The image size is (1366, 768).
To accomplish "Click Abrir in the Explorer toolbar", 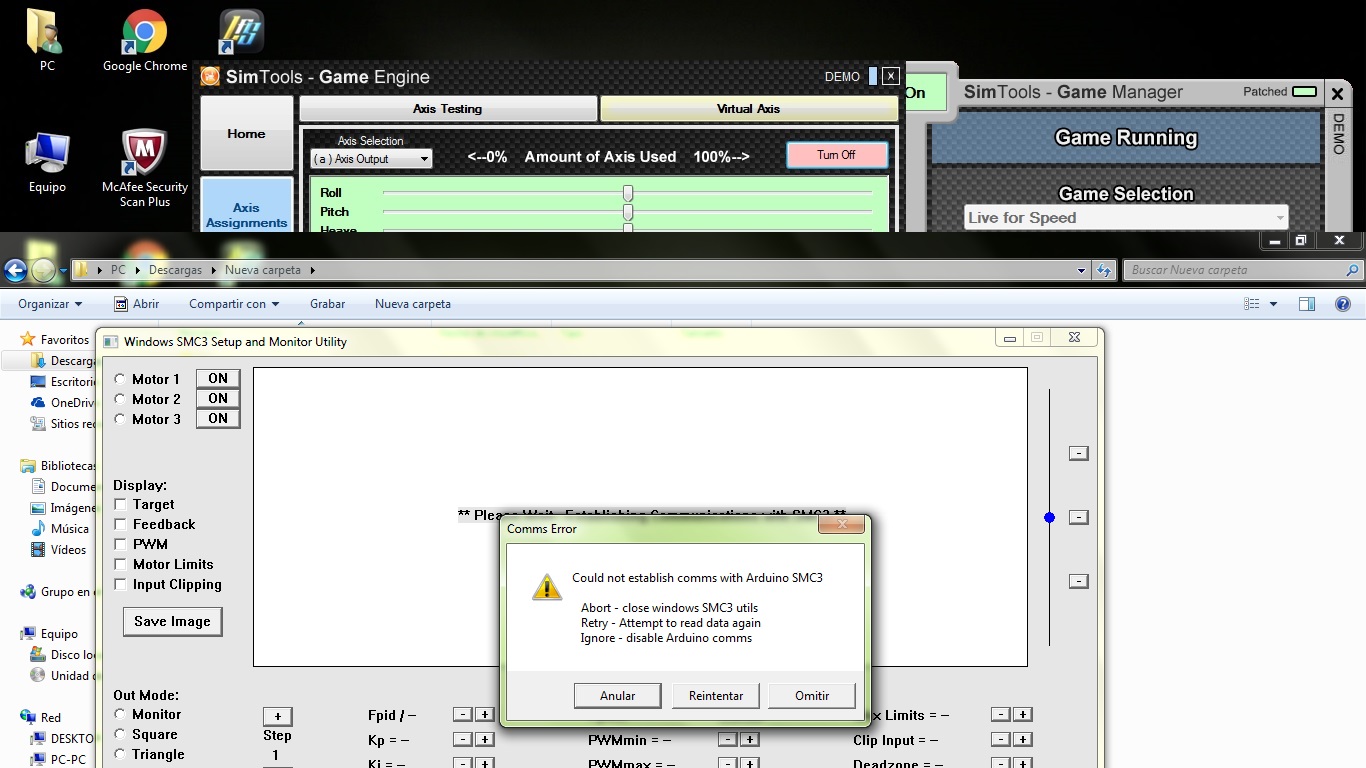I will tap(136, 304).
